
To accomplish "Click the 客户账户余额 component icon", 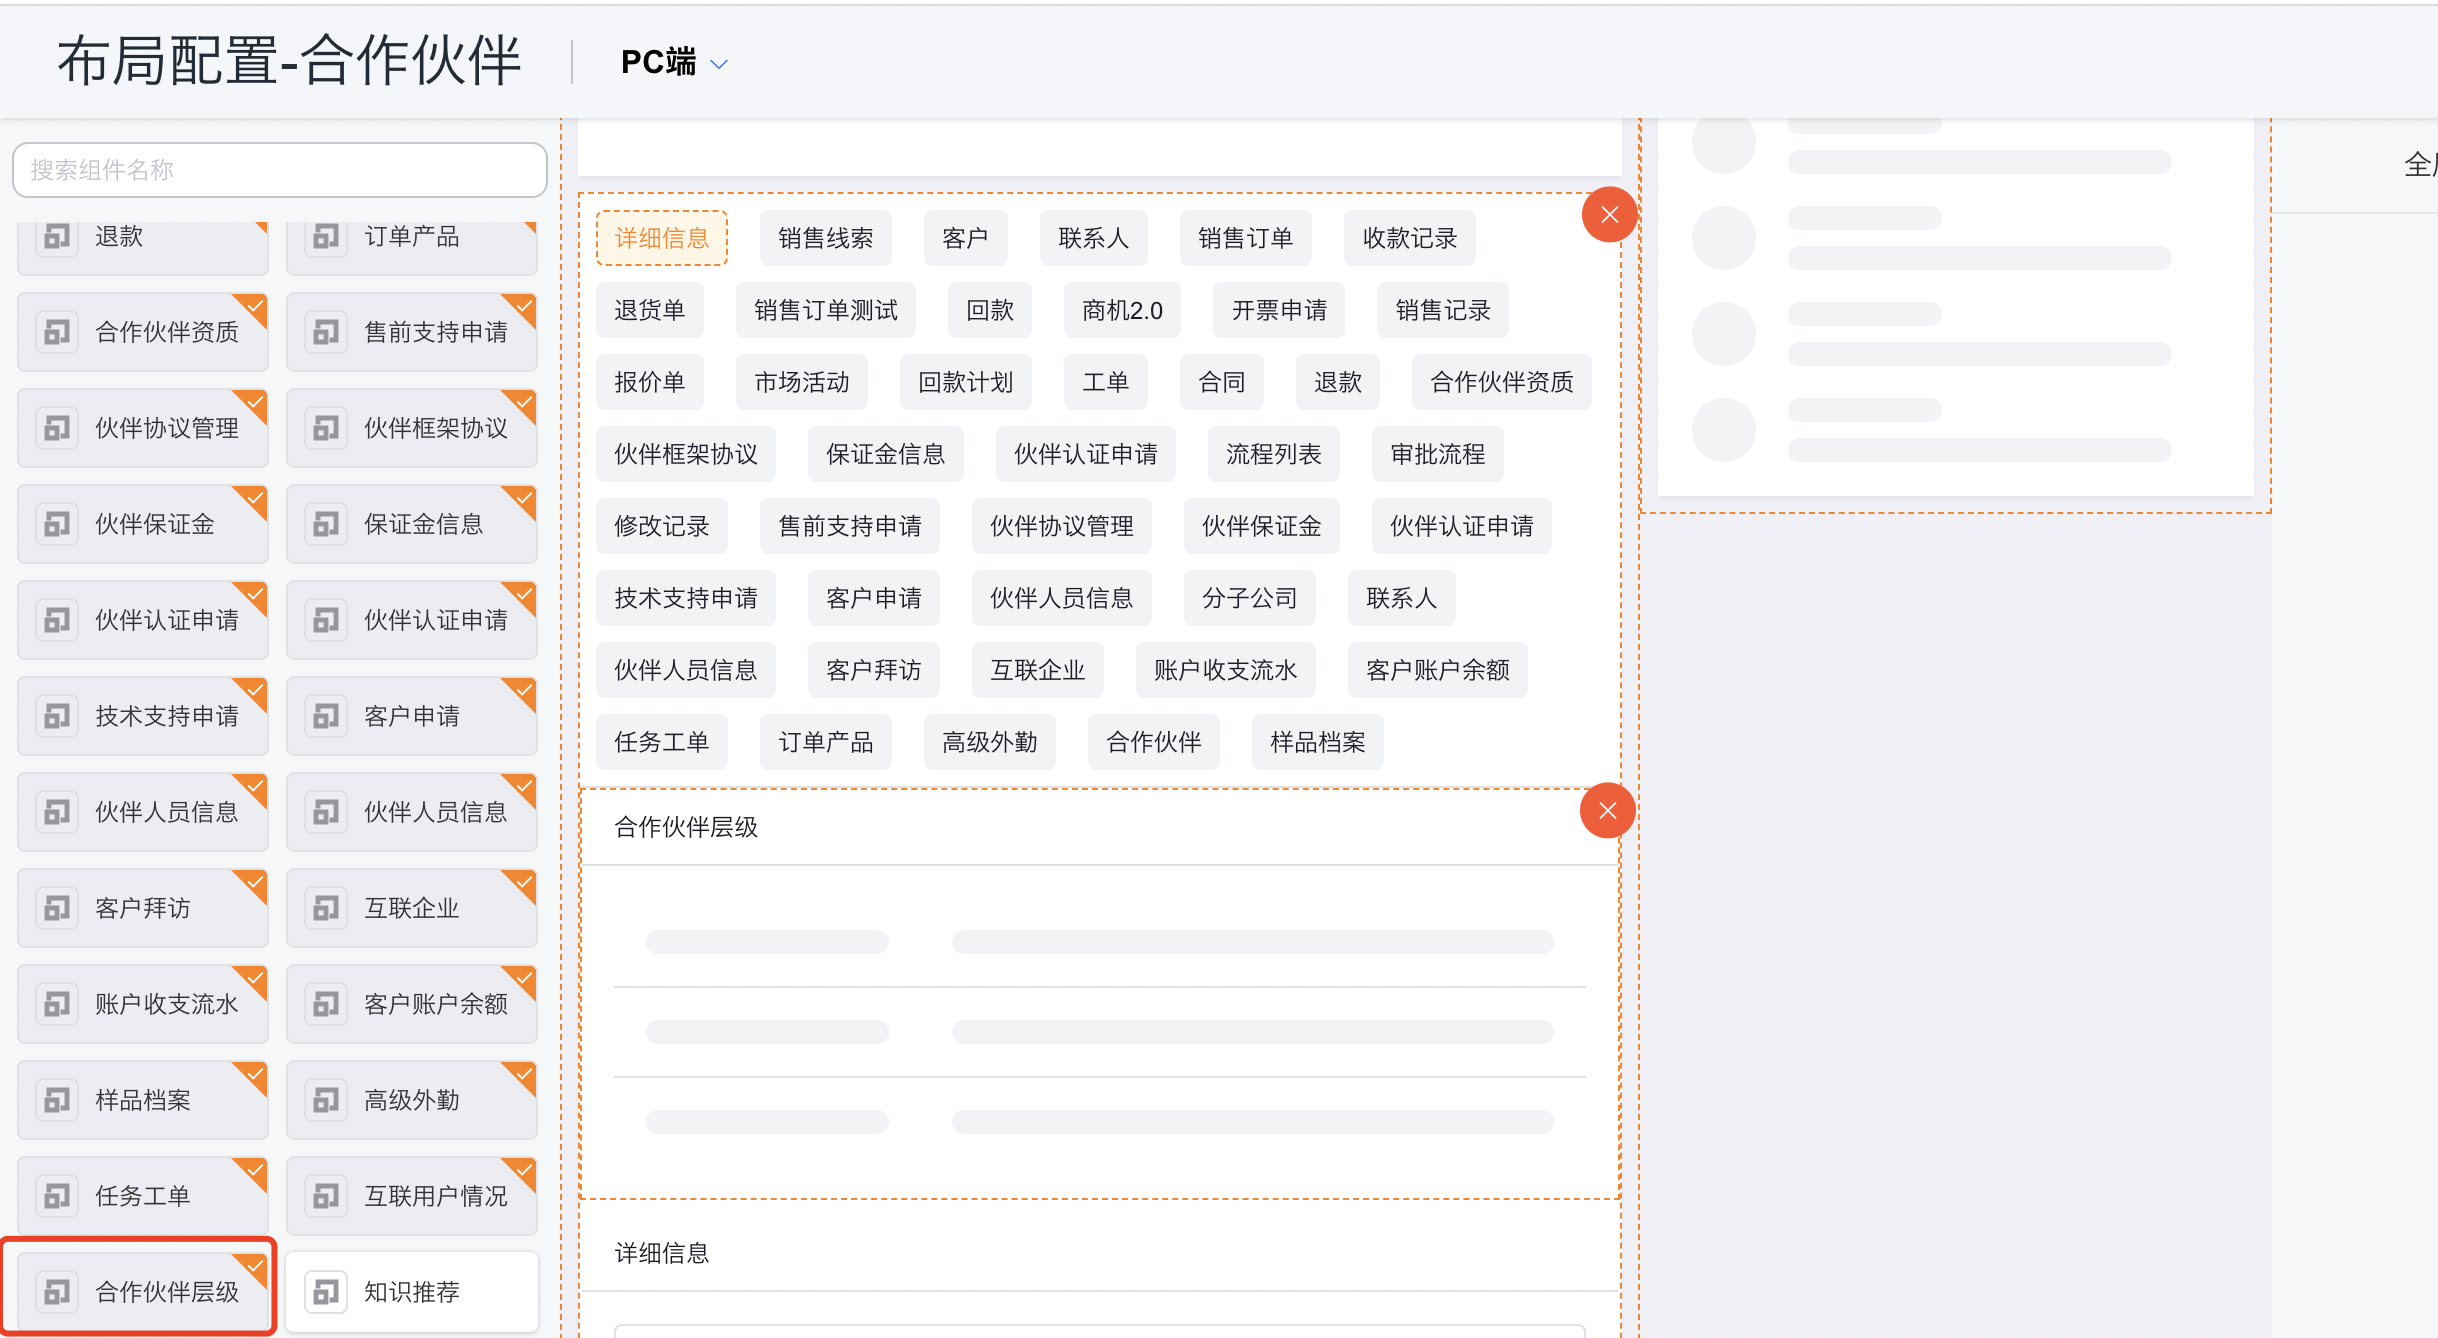I will tap(326, 1004).
